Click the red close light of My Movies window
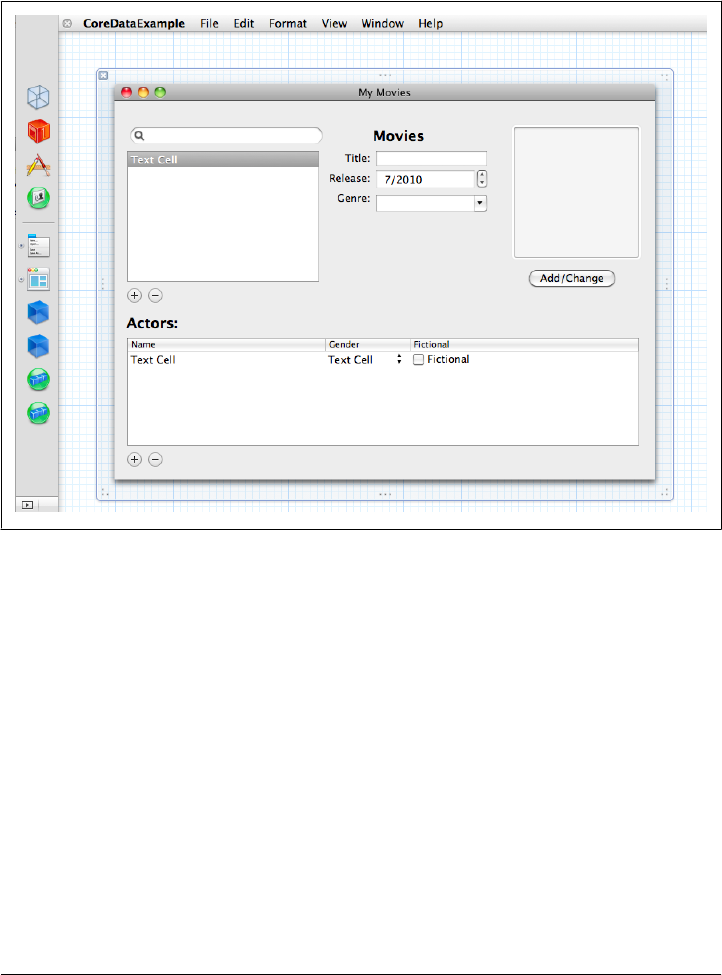The width and height of the screenshot is (722, 975). [x=126, y=92]
